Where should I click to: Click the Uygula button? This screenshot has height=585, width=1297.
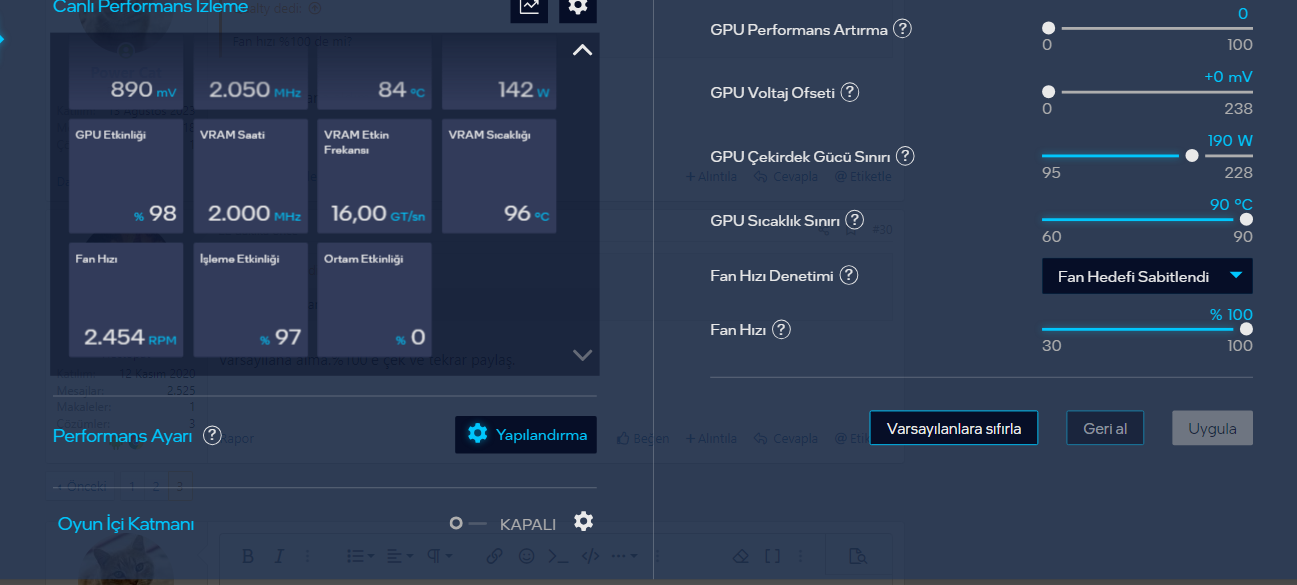(x=1212, y=428)
